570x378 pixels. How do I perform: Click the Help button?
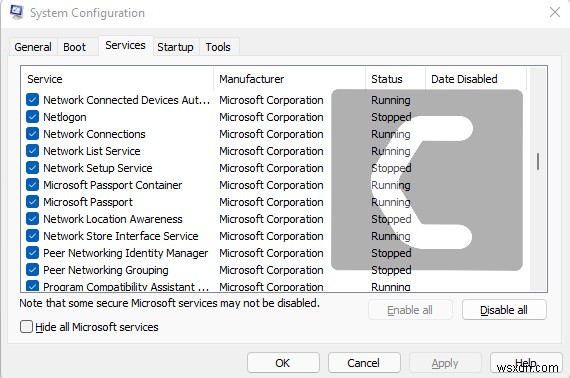click(x=526, y=363)
